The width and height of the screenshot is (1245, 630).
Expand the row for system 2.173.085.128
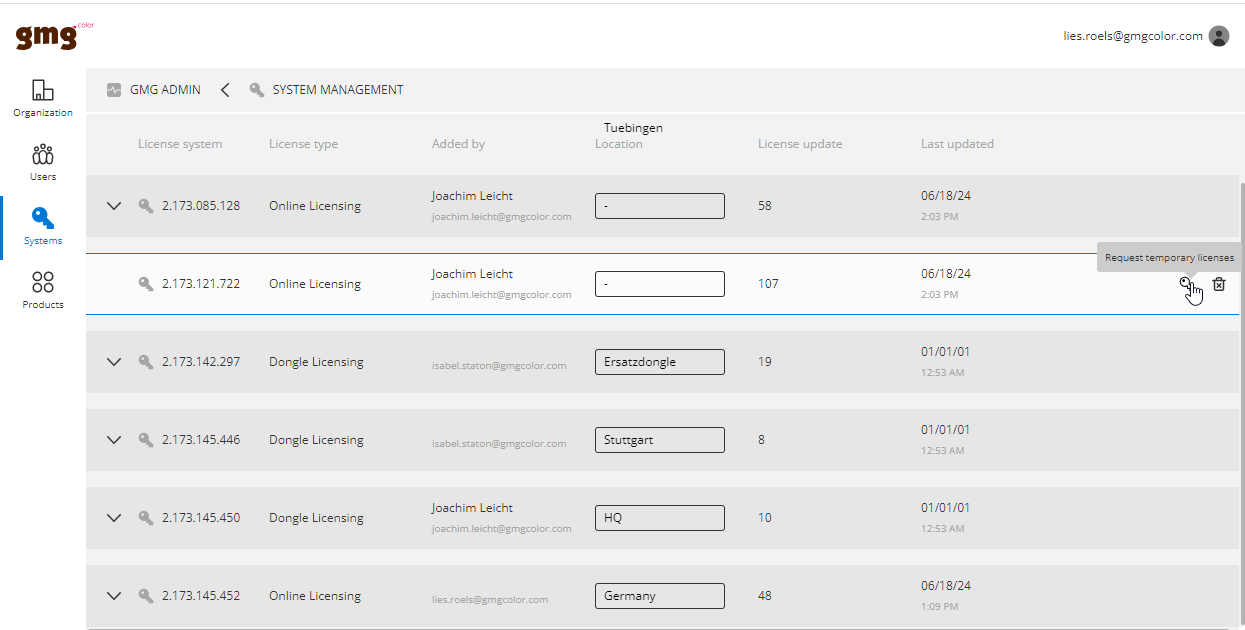[113, 206]
